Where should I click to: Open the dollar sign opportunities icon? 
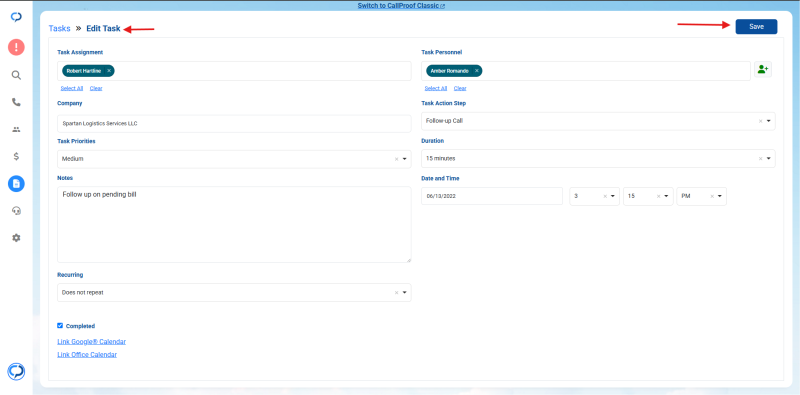[x=16, y=157]
